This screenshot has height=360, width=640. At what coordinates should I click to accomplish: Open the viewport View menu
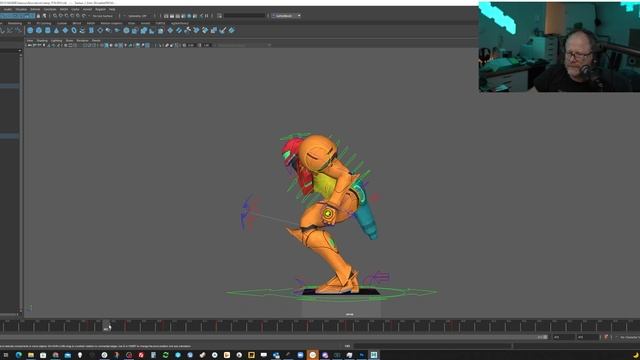[x=30, y=41]
